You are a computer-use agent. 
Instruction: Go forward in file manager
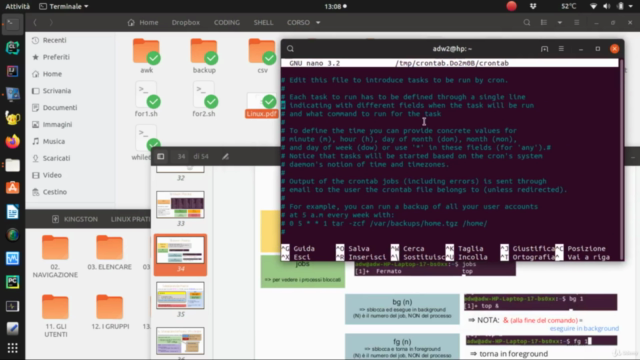(x=51, y=22)
